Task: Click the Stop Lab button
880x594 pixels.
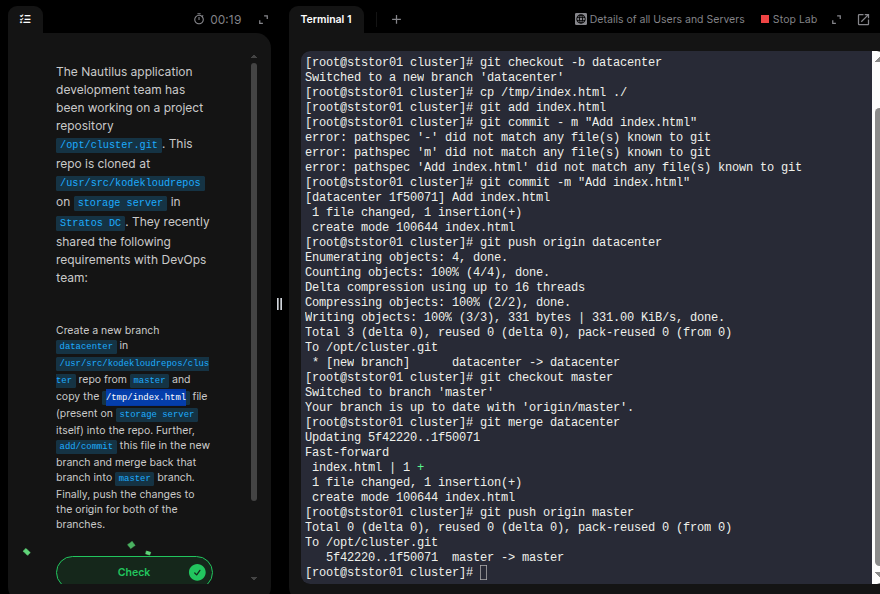Action: coord(789,19)
